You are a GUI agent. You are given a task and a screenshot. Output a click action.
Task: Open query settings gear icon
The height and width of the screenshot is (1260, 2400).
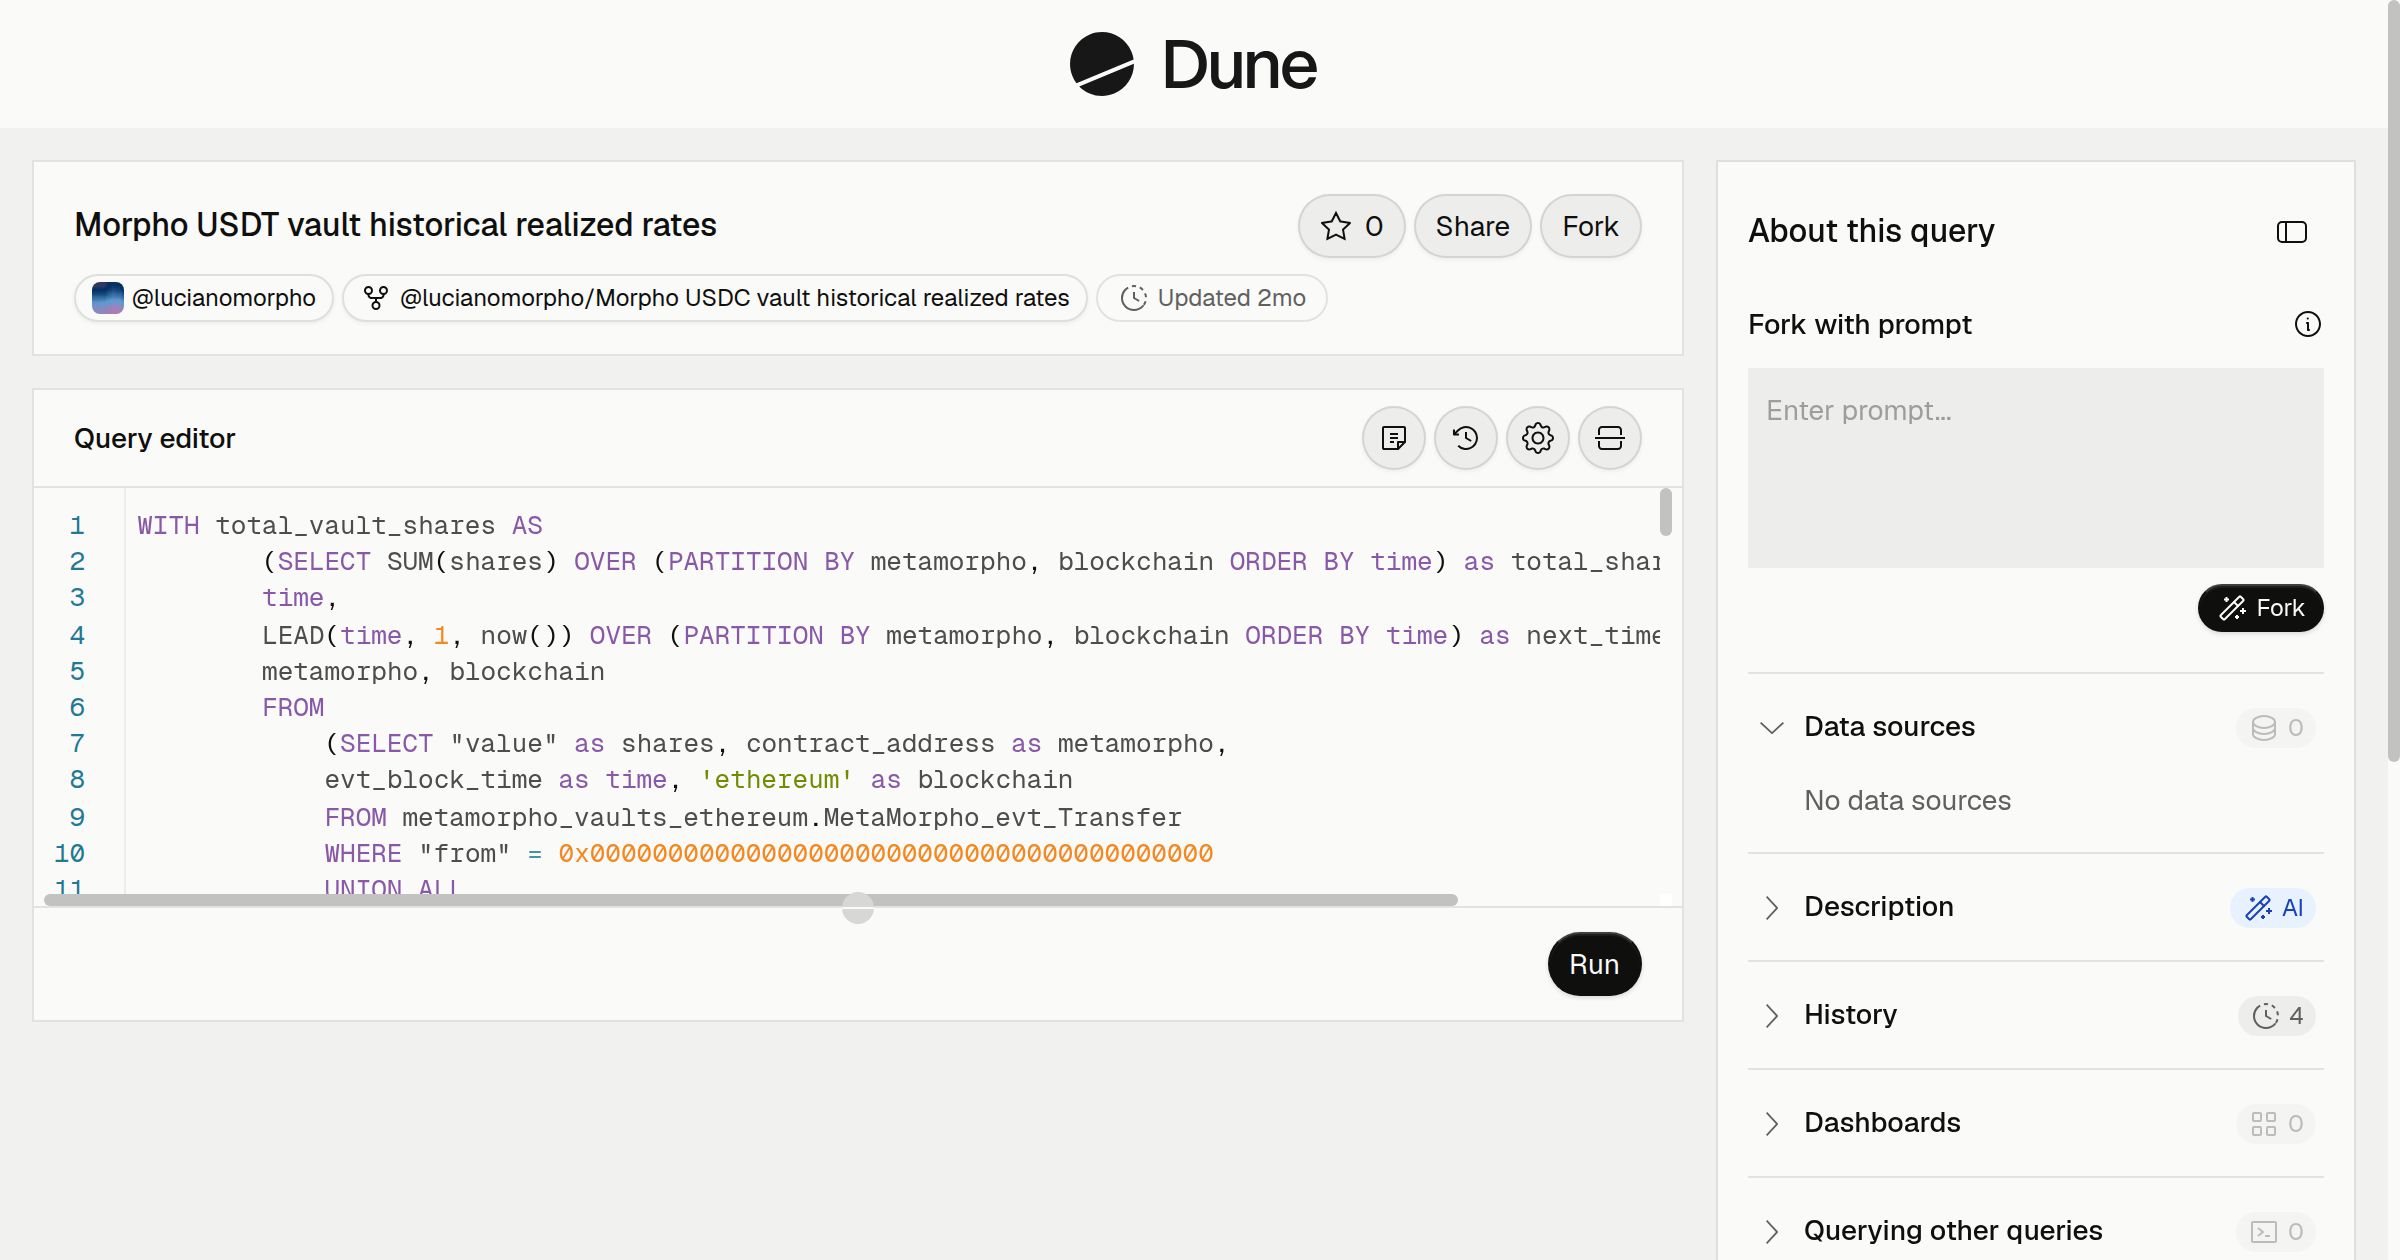point(1538,438)
